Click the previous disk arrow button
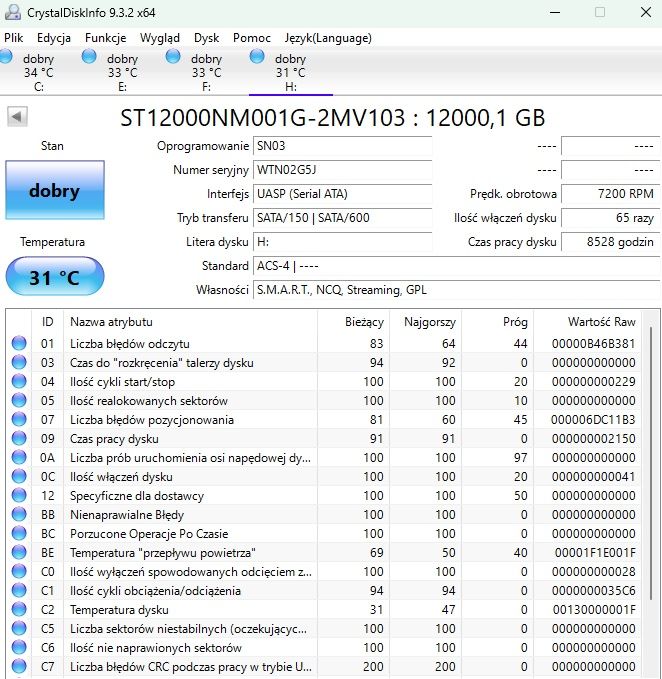Viewport: 662px width, 679px height. pos(17,116)
